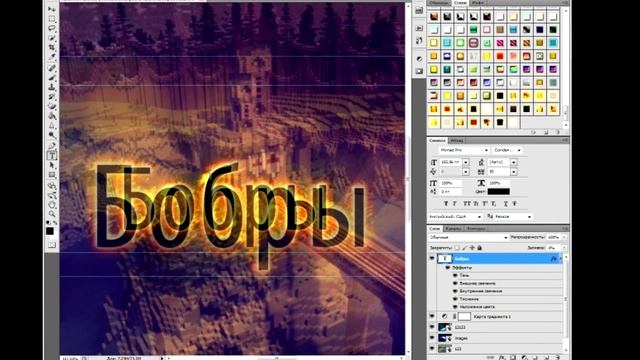Open the collapsed Adjustments panel icon
Viewport: 640px width, 360px height.
(419, 59)
